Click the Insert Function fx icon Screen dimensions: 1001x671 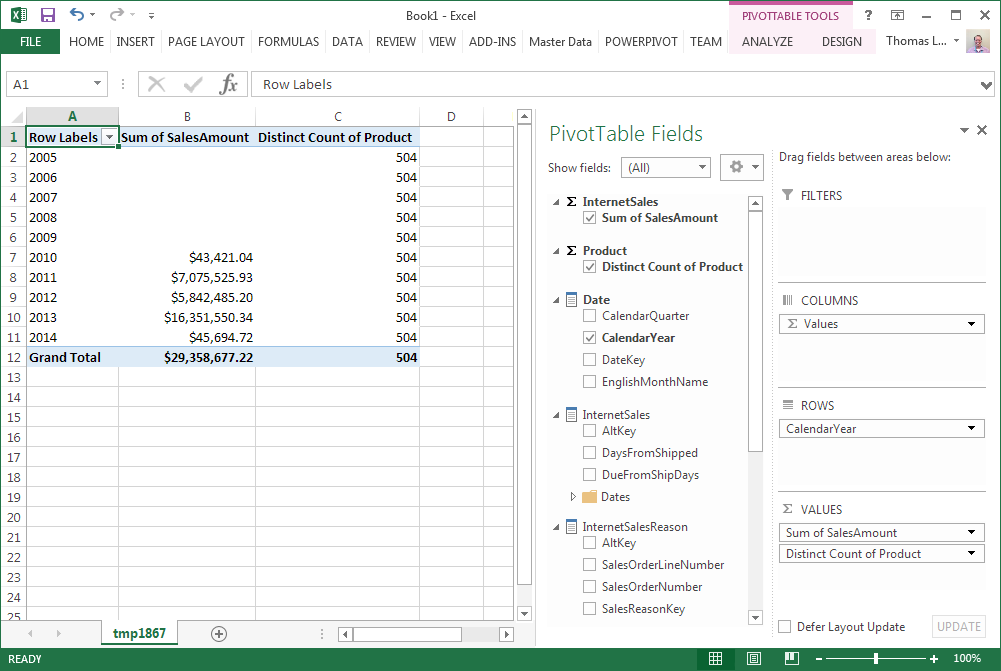click(229, 84)
